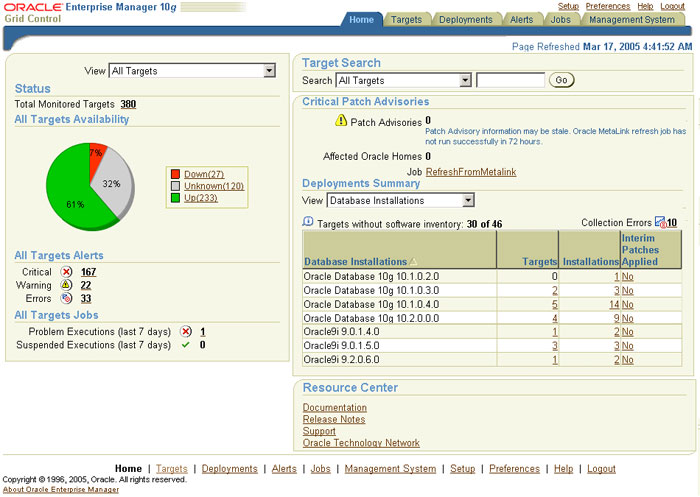Click the Patch Advisories warning icon
This screenshot has height=497, width=700.
click(341, 121)
